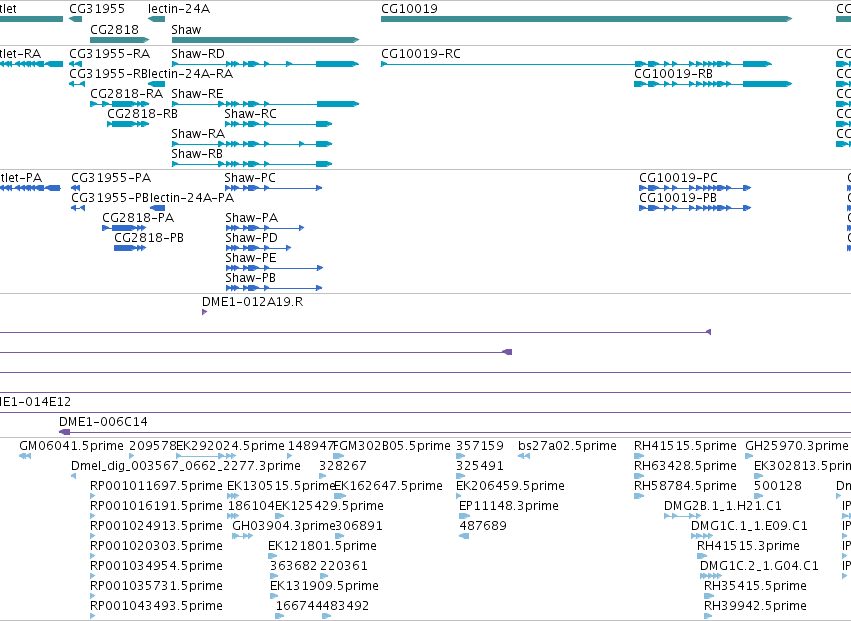This screenshot has height=621, width=851.
Task: Click the RH63428.5prime EST label
Action: 685,466
